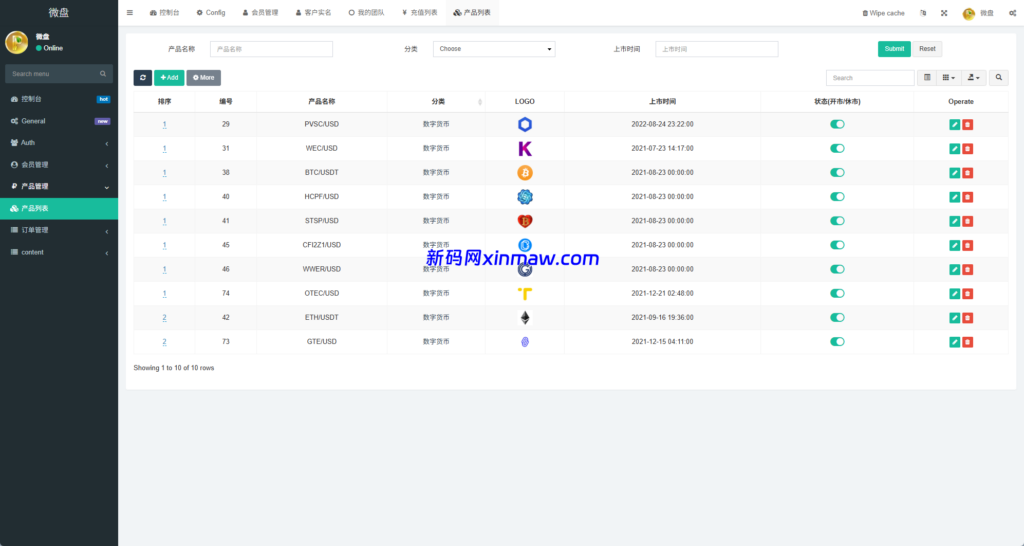Click the Ethereum logo of ETH/USDT
The width and height of the screenshot is (1024, 546).
point(524,317)
